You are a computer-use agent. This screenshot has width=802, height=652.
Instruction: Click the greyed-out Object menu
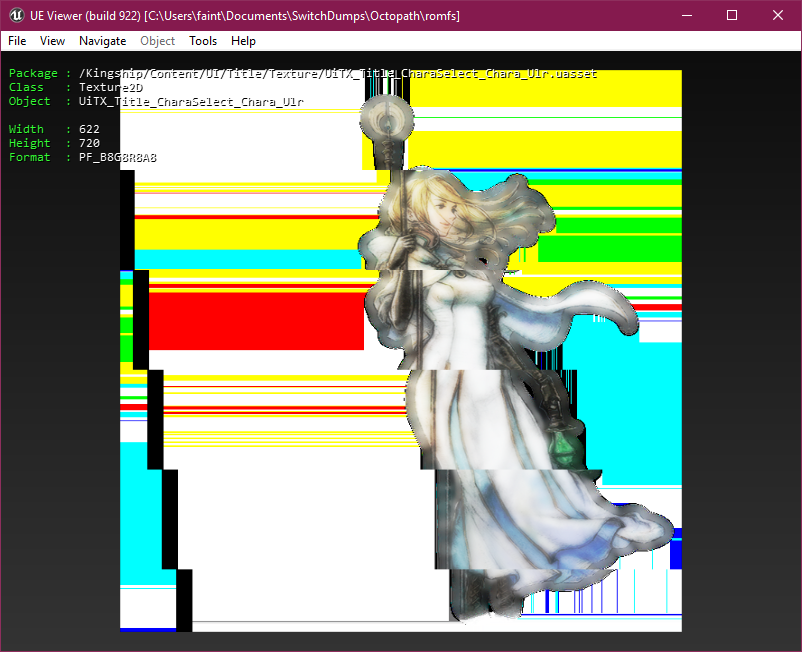[158, 41]
